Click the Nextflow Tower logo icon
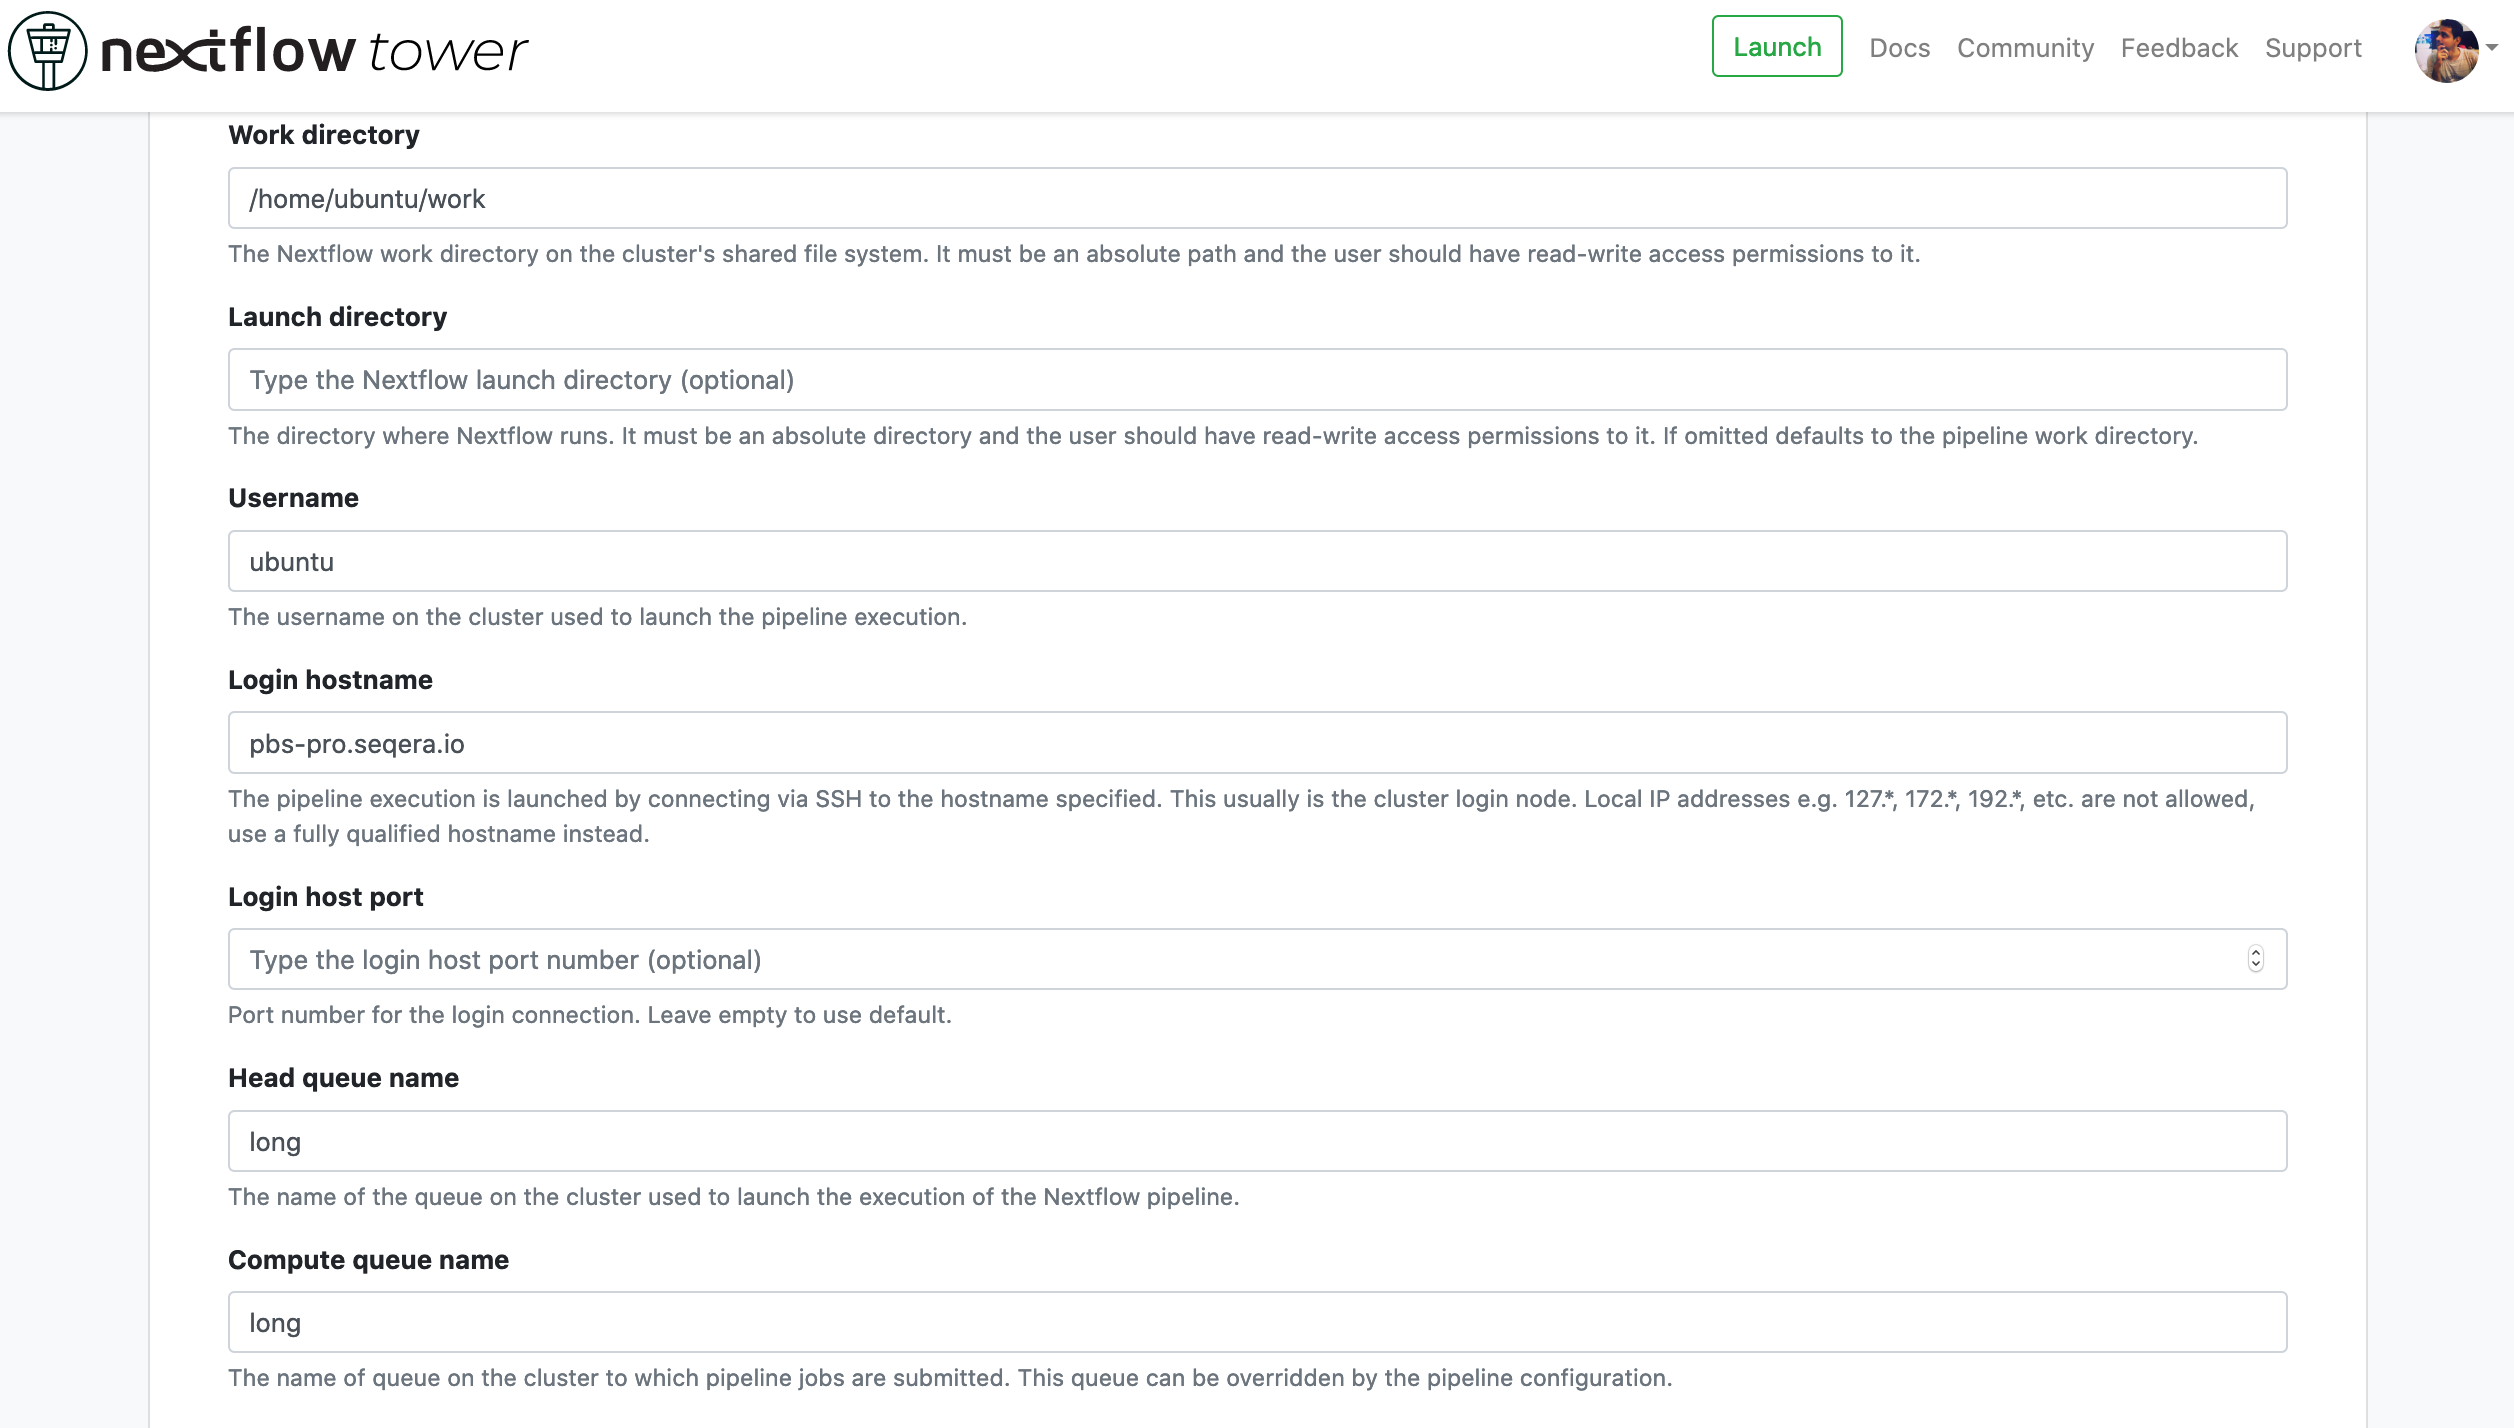Screen dimensions: 2514x1428 (48, 51)
